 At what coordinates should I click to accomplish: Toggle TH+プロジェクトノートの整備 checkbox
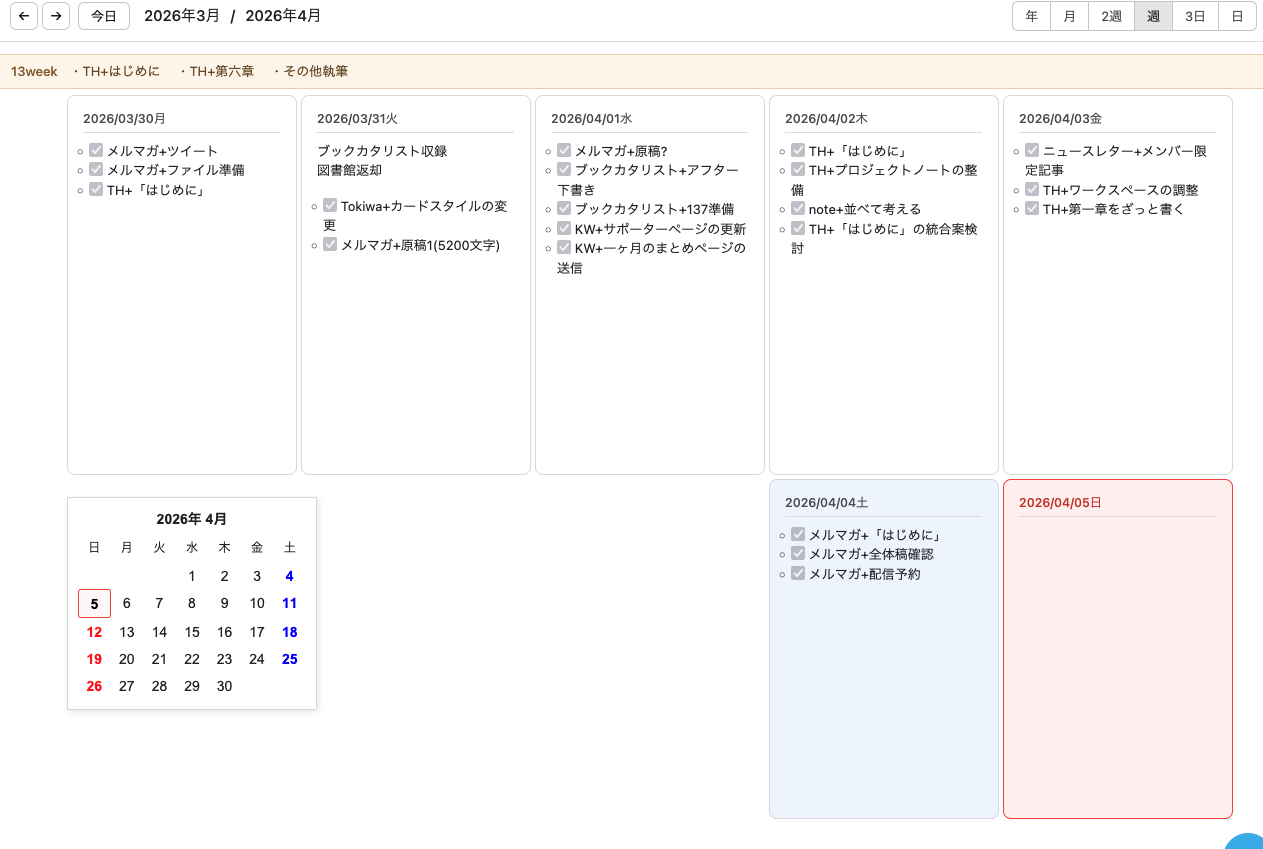[x=798, y=169]
